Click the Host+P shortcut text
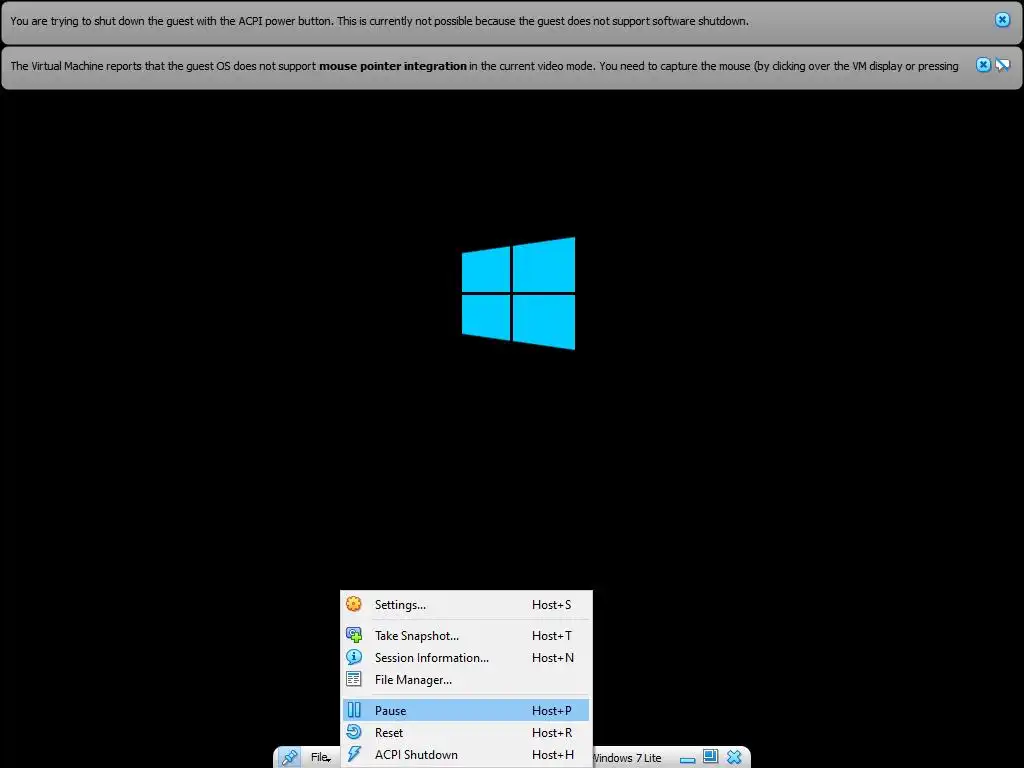Image resolution: width=1024 pixels, height=768 pixels. [552, 711]
